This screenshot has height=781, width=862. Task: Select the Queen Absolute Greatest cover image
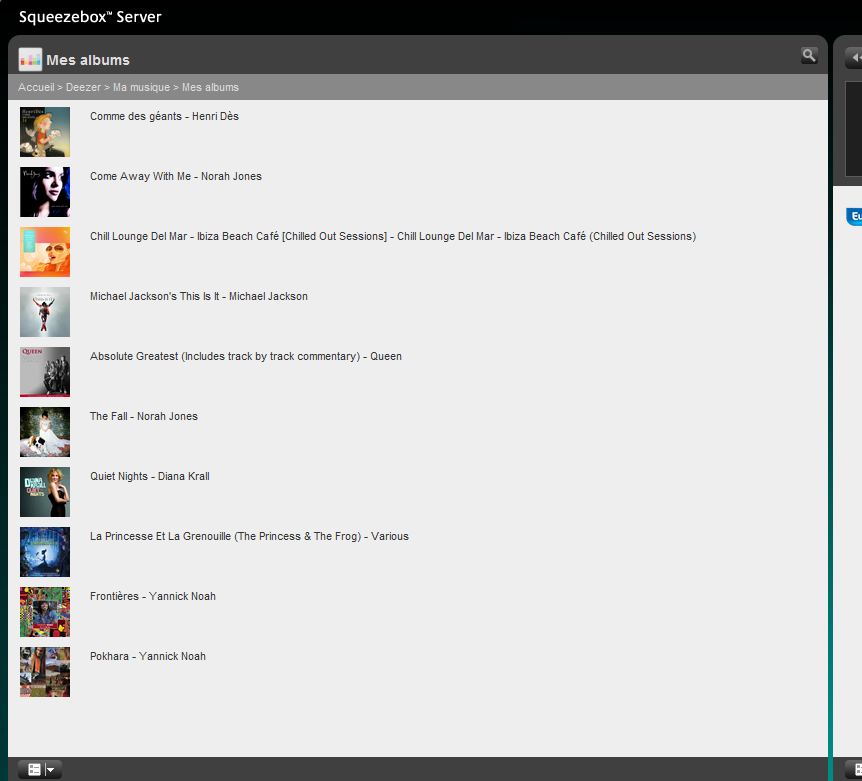click(45, 372)
